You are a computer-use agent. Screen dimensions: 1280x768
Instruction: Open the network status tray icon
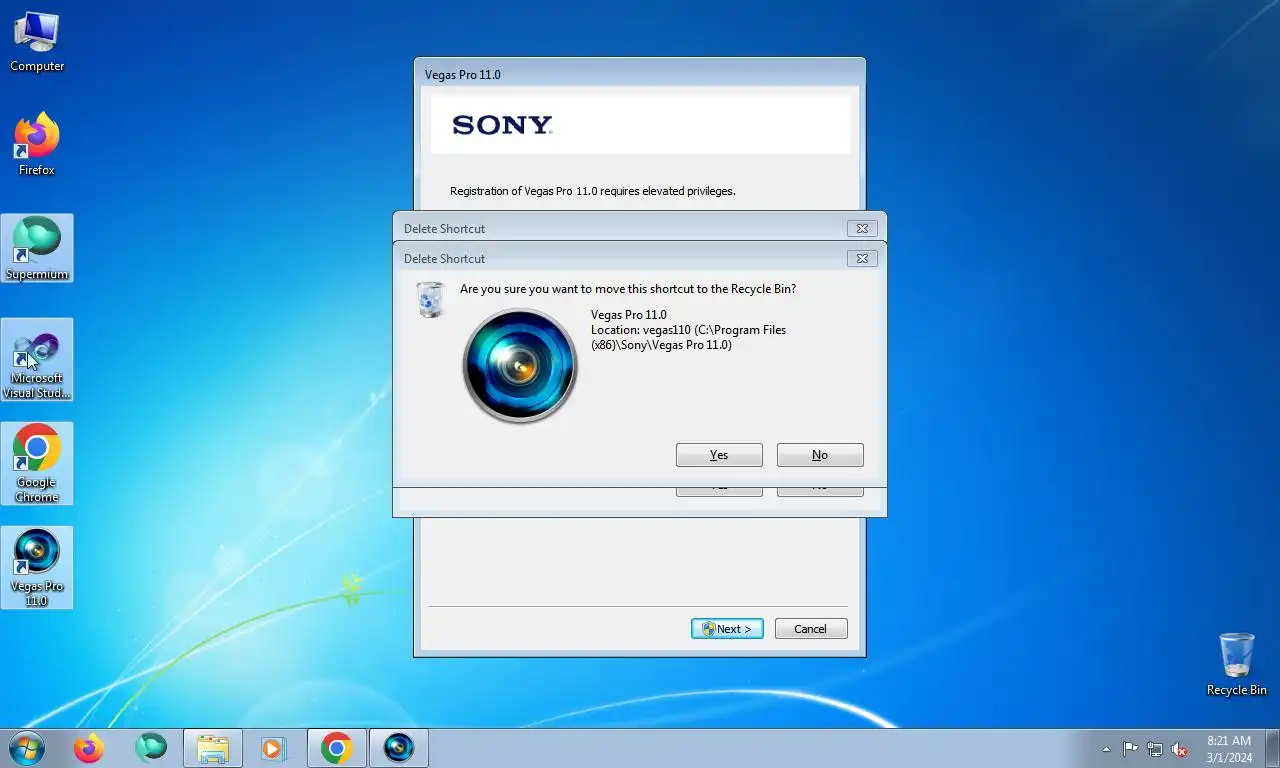(x=1155, y=749)
